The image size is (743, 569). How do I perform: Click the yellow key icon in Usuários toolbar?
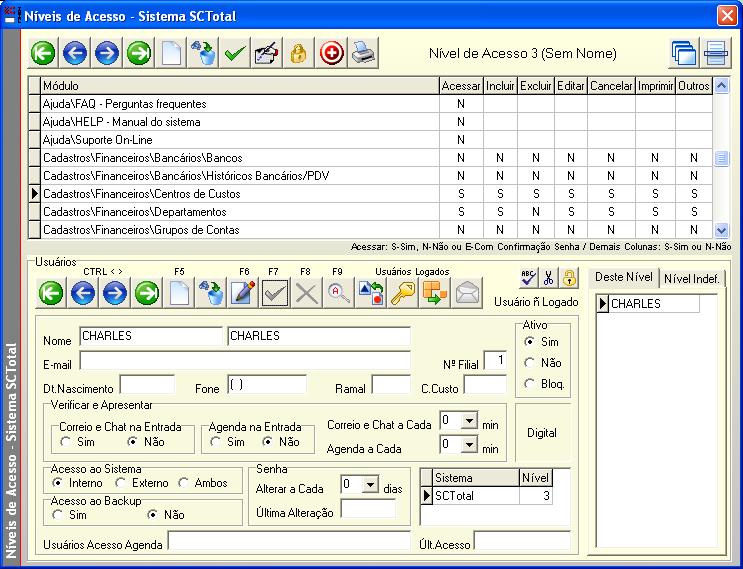pos(402,292)
